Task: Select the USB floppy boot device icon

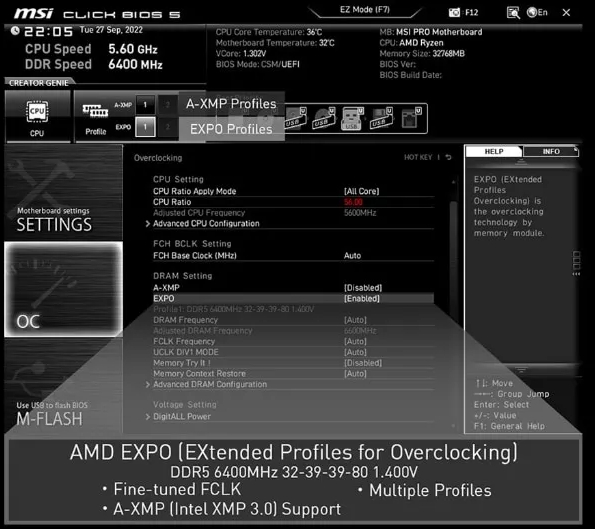Action: coord(381,118)
